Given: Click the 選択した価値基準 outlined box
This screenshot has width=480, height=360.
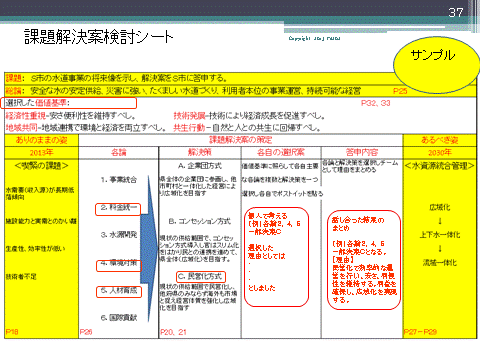Looking at the screenshot, I should [69, 103].
